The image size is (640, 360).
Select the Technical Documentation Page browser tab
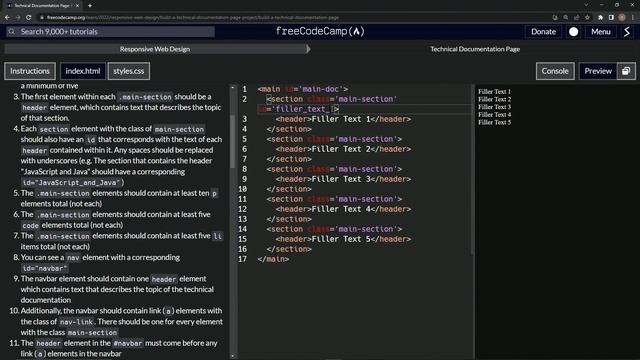point(43,6)
